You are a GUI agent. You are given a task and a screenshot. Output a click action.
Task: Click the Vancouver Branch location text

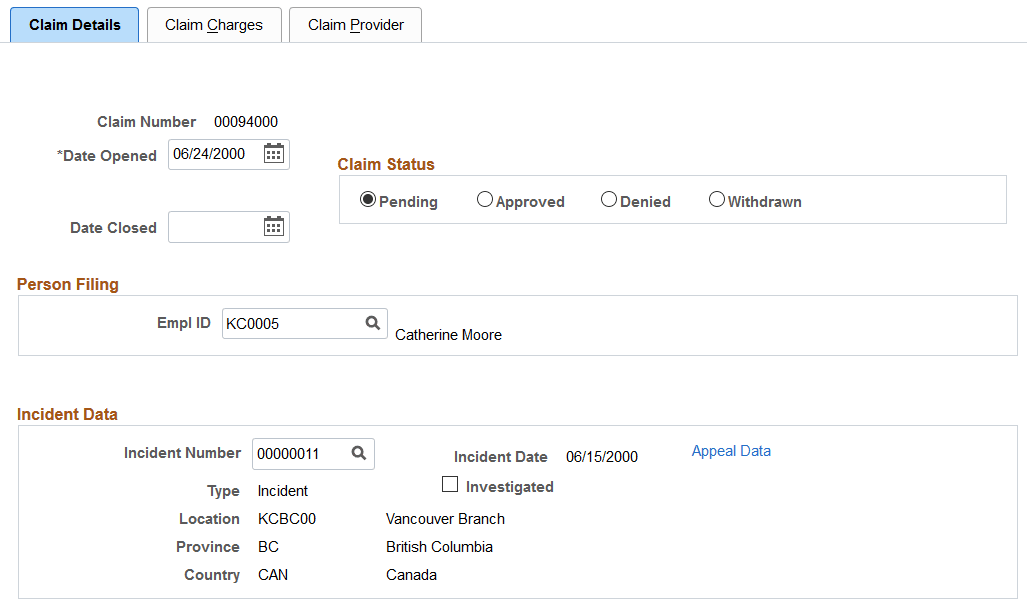[x=445, y=519]
